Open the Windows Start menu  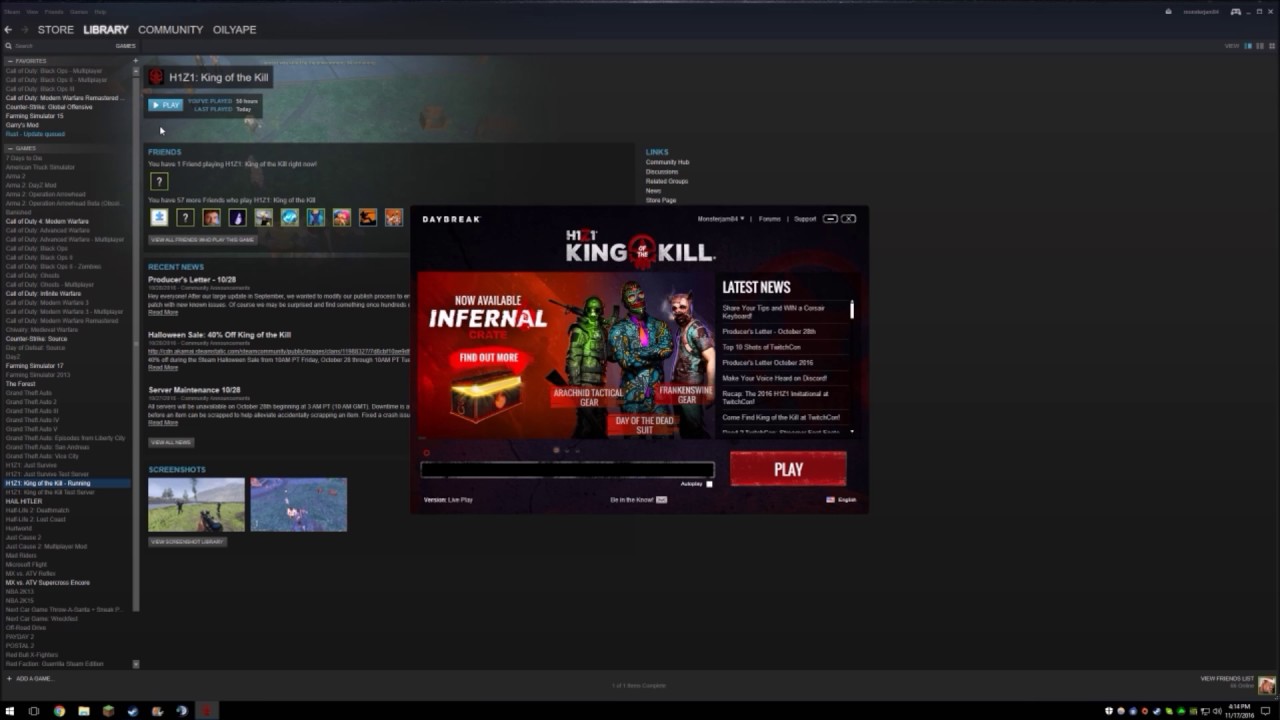10,711
